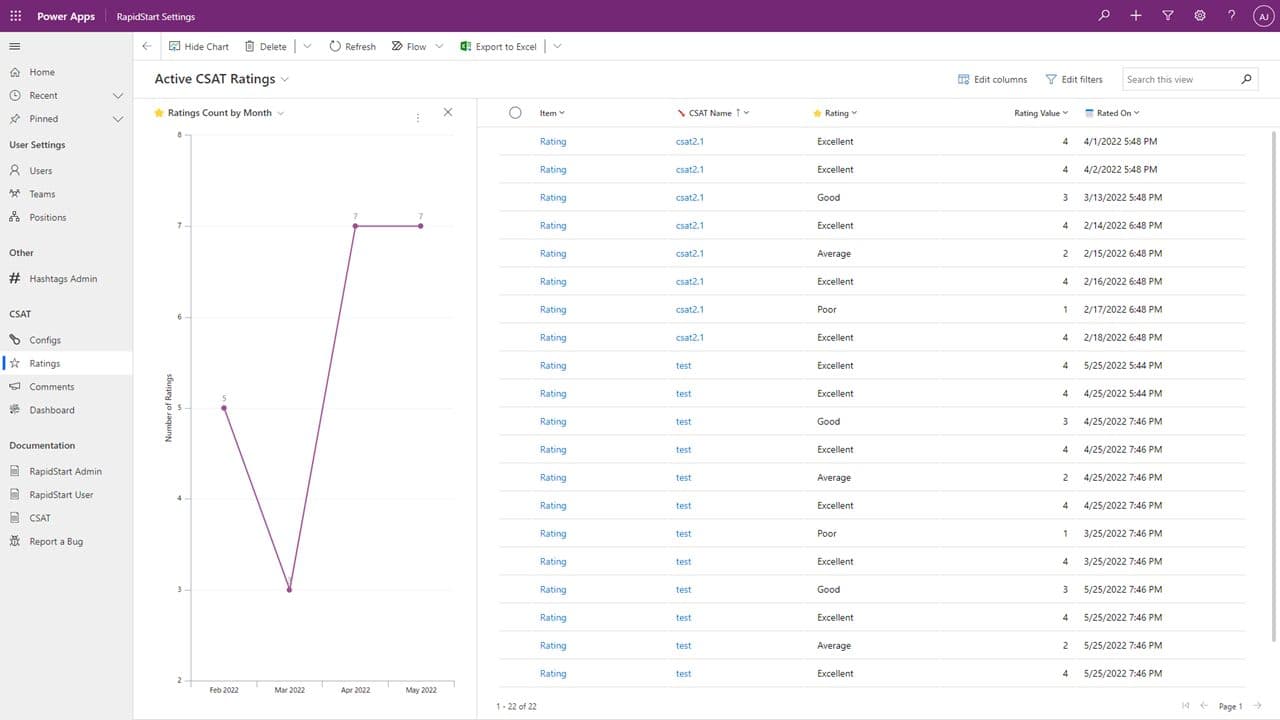Screen dimensions: 1280x720
Task: Click the help question mark icon
Action: 1231,16
